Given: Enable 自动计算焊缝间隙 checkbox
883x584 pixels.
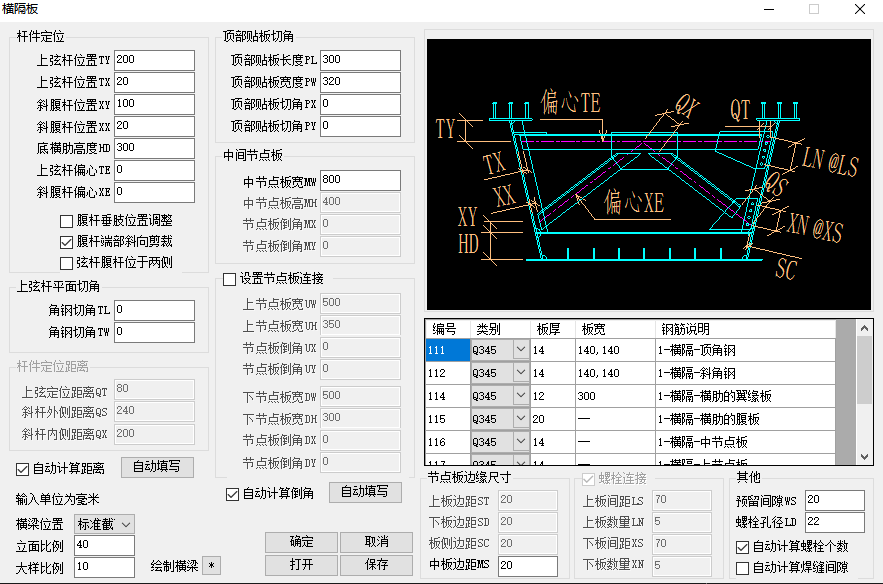Looking at the screenshot, I should point(742,568).
